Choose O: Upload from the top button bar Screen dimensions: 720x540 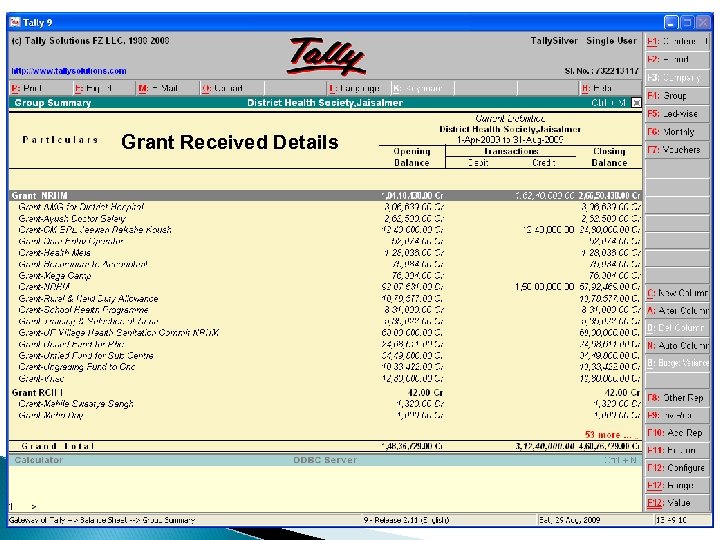232,88
